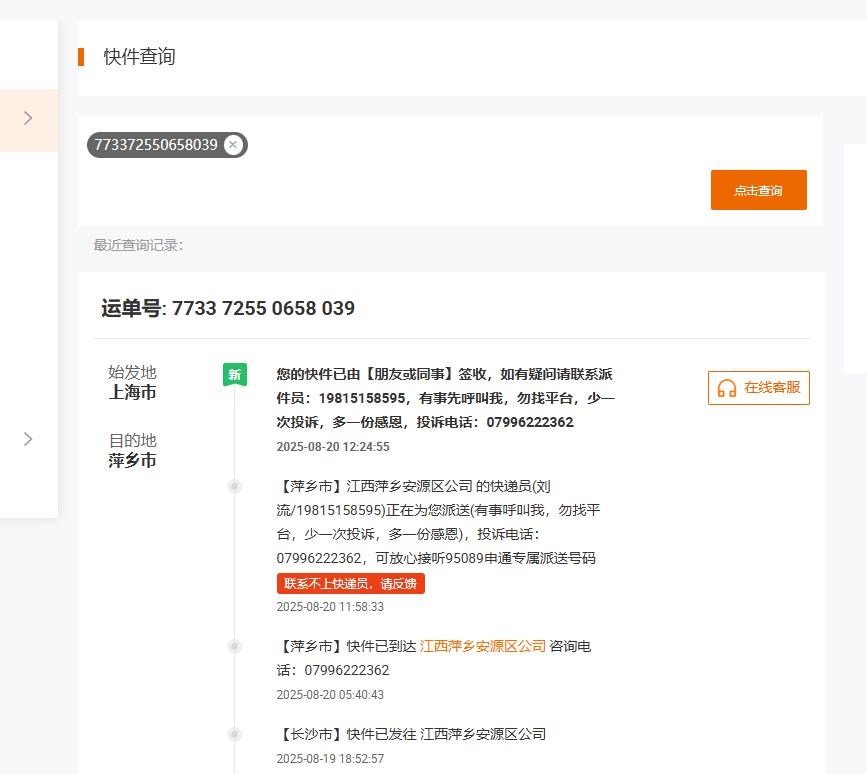This screenshot has height=774, width=867.
Task: Click 07996222362 in the 咨询电话 entry
Action: tap(347, 670)
